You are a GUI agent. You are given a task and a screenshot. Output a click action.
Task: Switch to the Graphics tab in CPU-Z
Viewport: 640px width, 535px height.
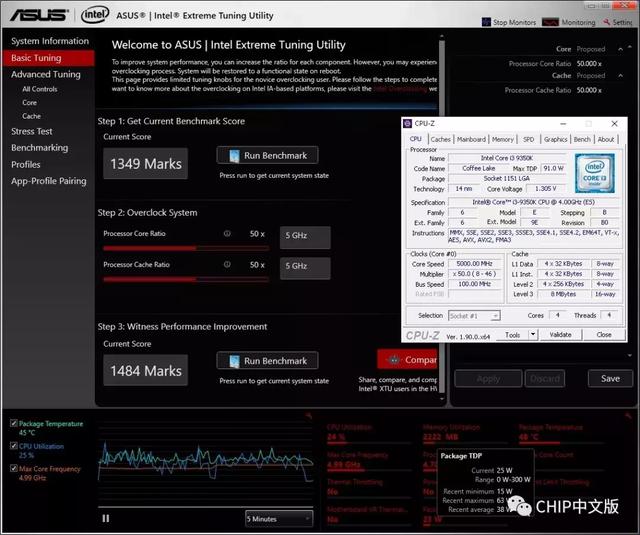[556, 140]
